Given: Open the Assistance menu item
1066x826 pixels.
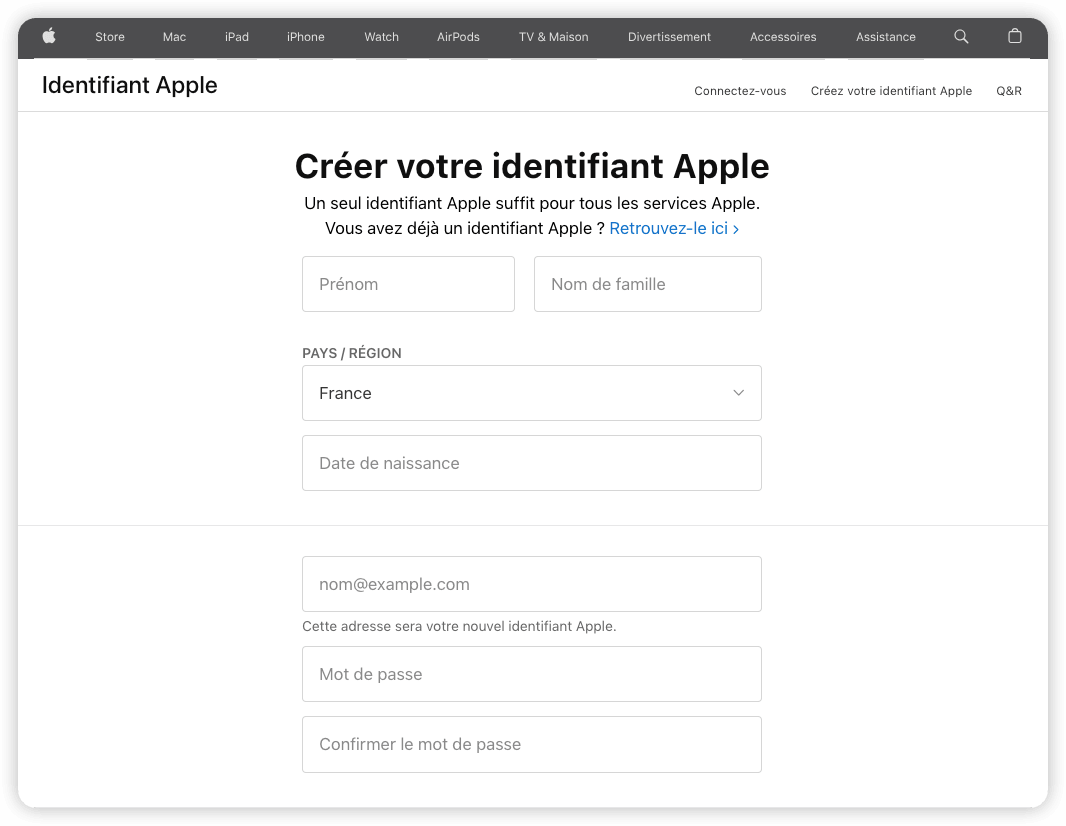Looking at the screenshot, I should click(885, 37).
